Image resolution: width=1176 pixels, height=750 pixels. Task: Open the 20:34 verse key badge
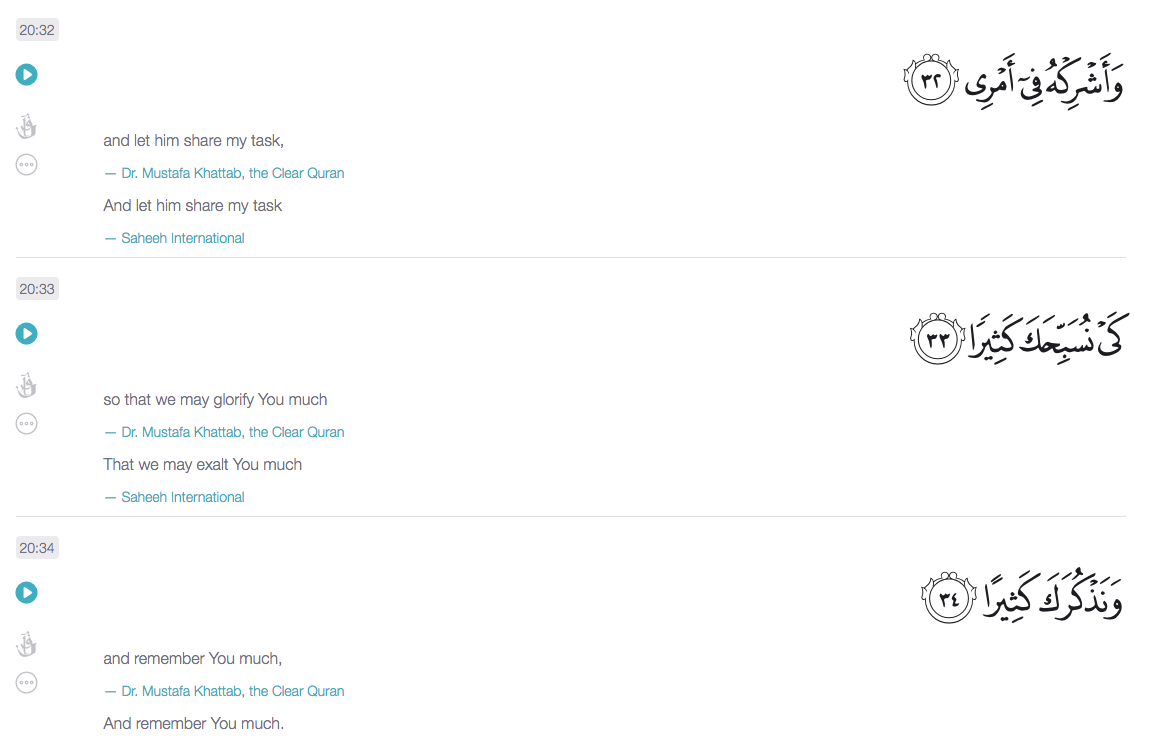(37, 548)
